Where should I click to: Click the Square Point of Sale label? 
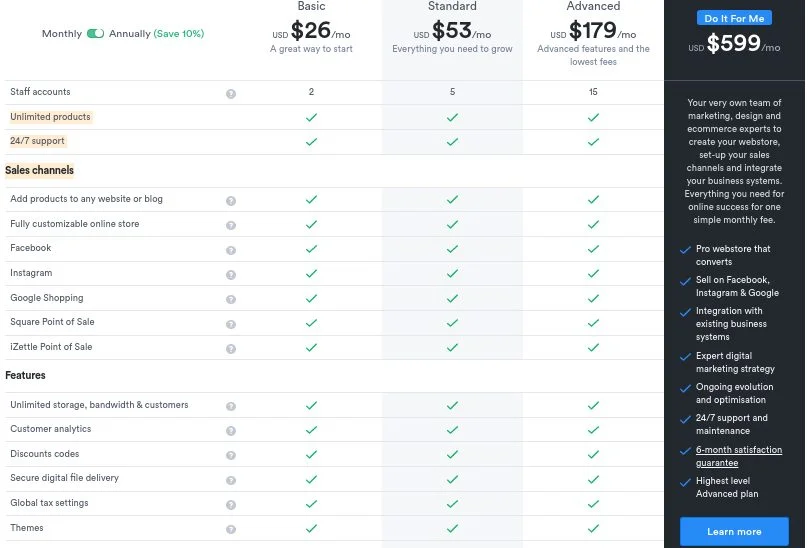click(52, 322)
